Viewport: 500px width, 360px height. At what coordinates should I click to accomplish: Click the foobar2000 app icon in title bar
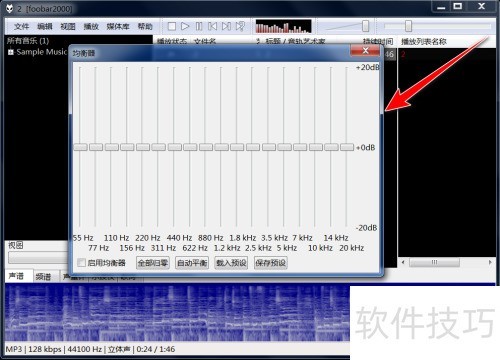coord(9,8)
